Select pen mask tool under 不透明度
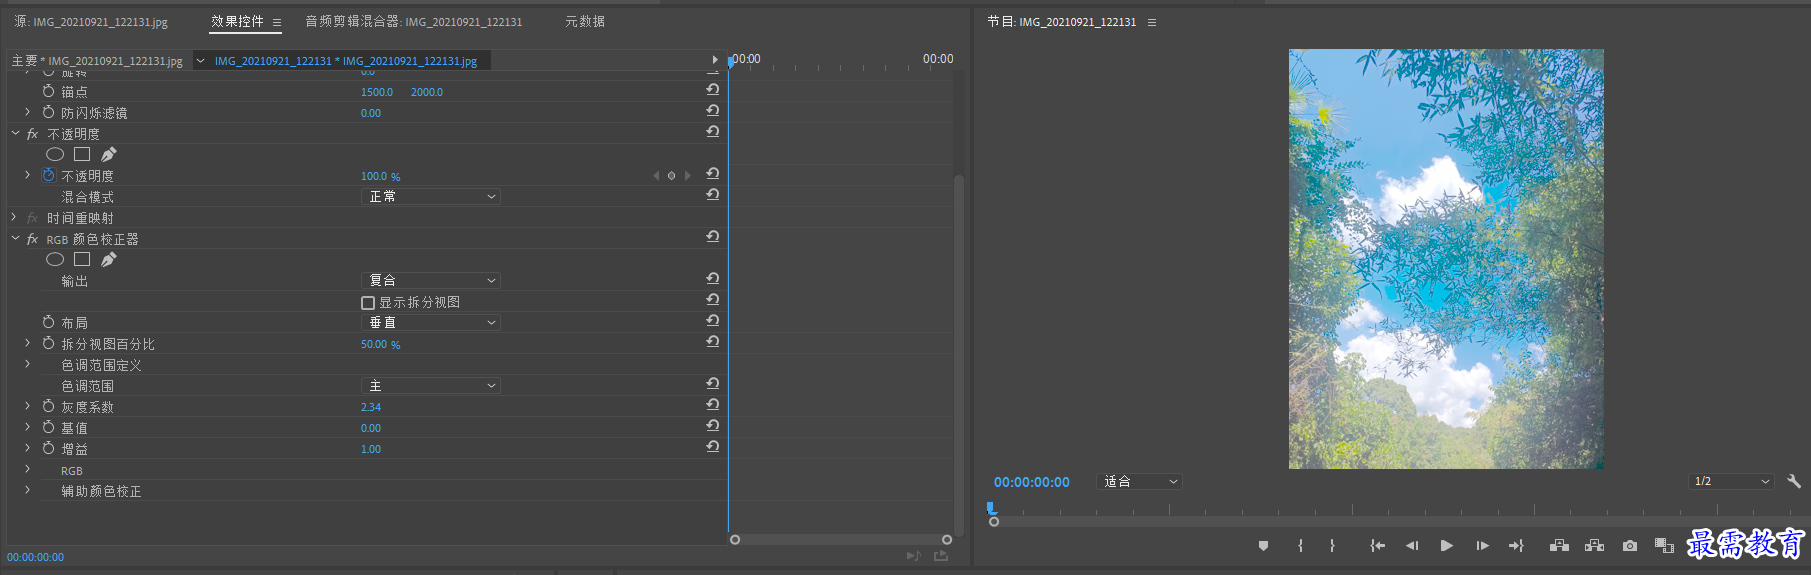This screenshot has width=1811, height=575. coord(109,154)
